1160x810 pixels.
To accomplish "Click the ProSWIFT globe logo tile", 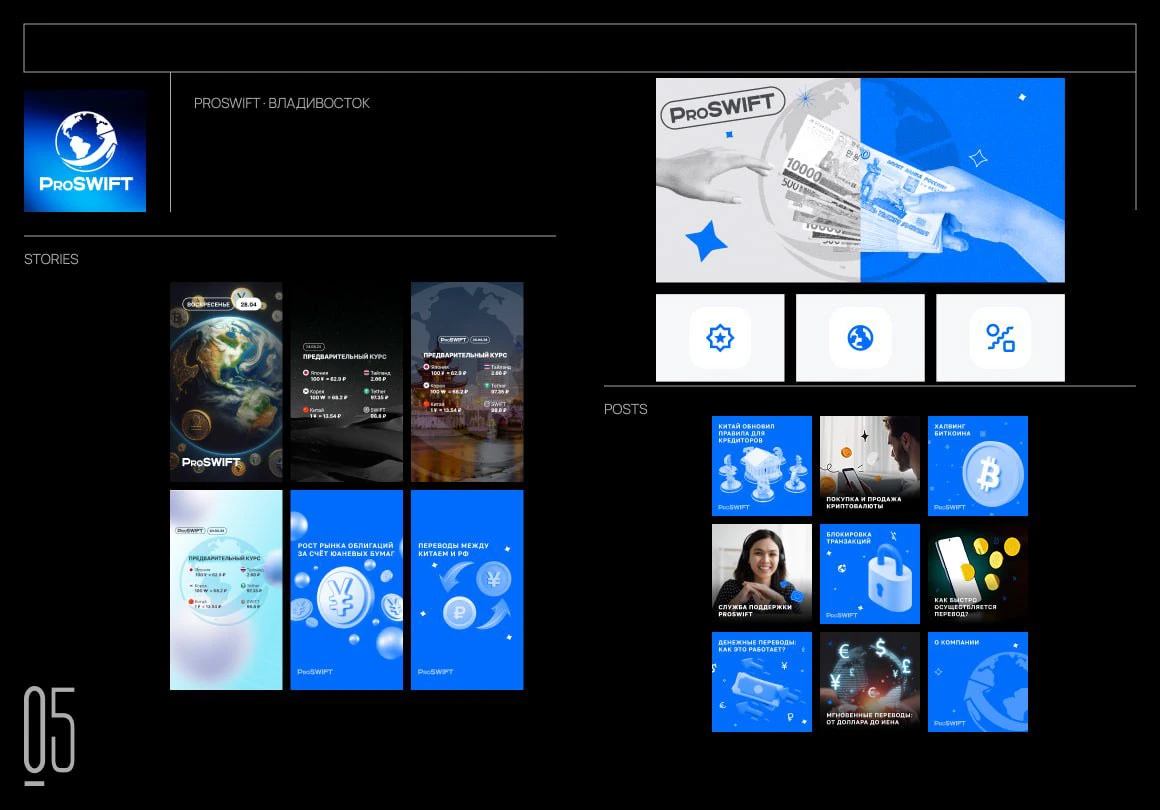I will point(85,151).
